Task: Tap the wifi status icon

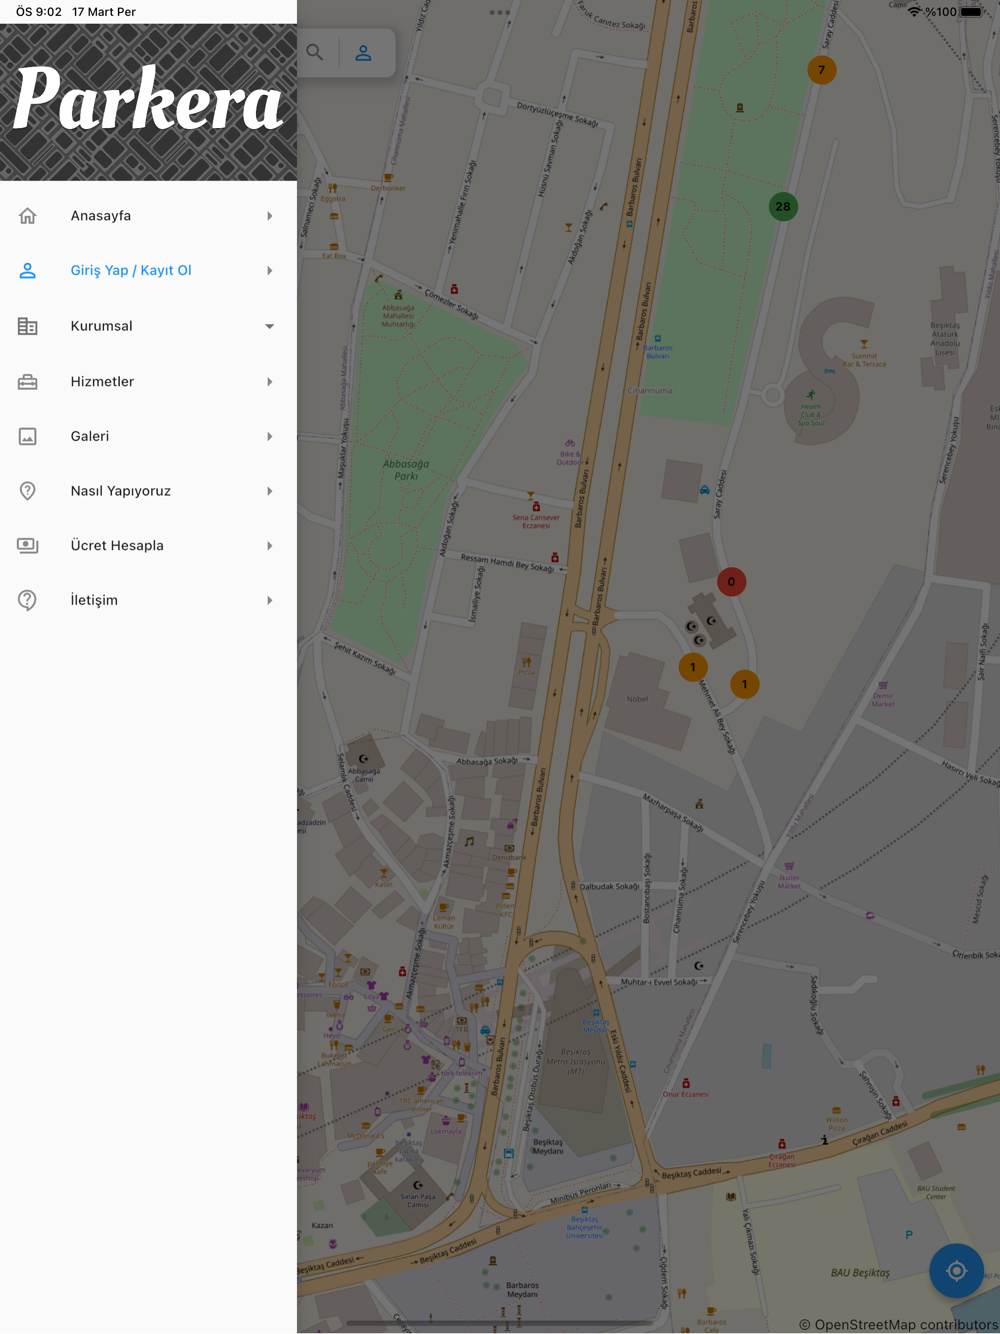Action: pos(914,12)
